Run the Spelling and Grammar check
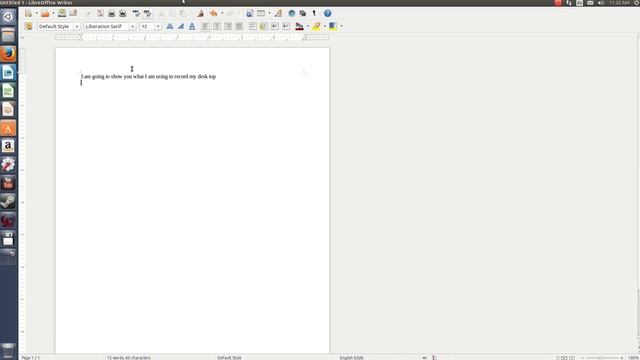The image size is (640, 360). (x=136, y=13)
